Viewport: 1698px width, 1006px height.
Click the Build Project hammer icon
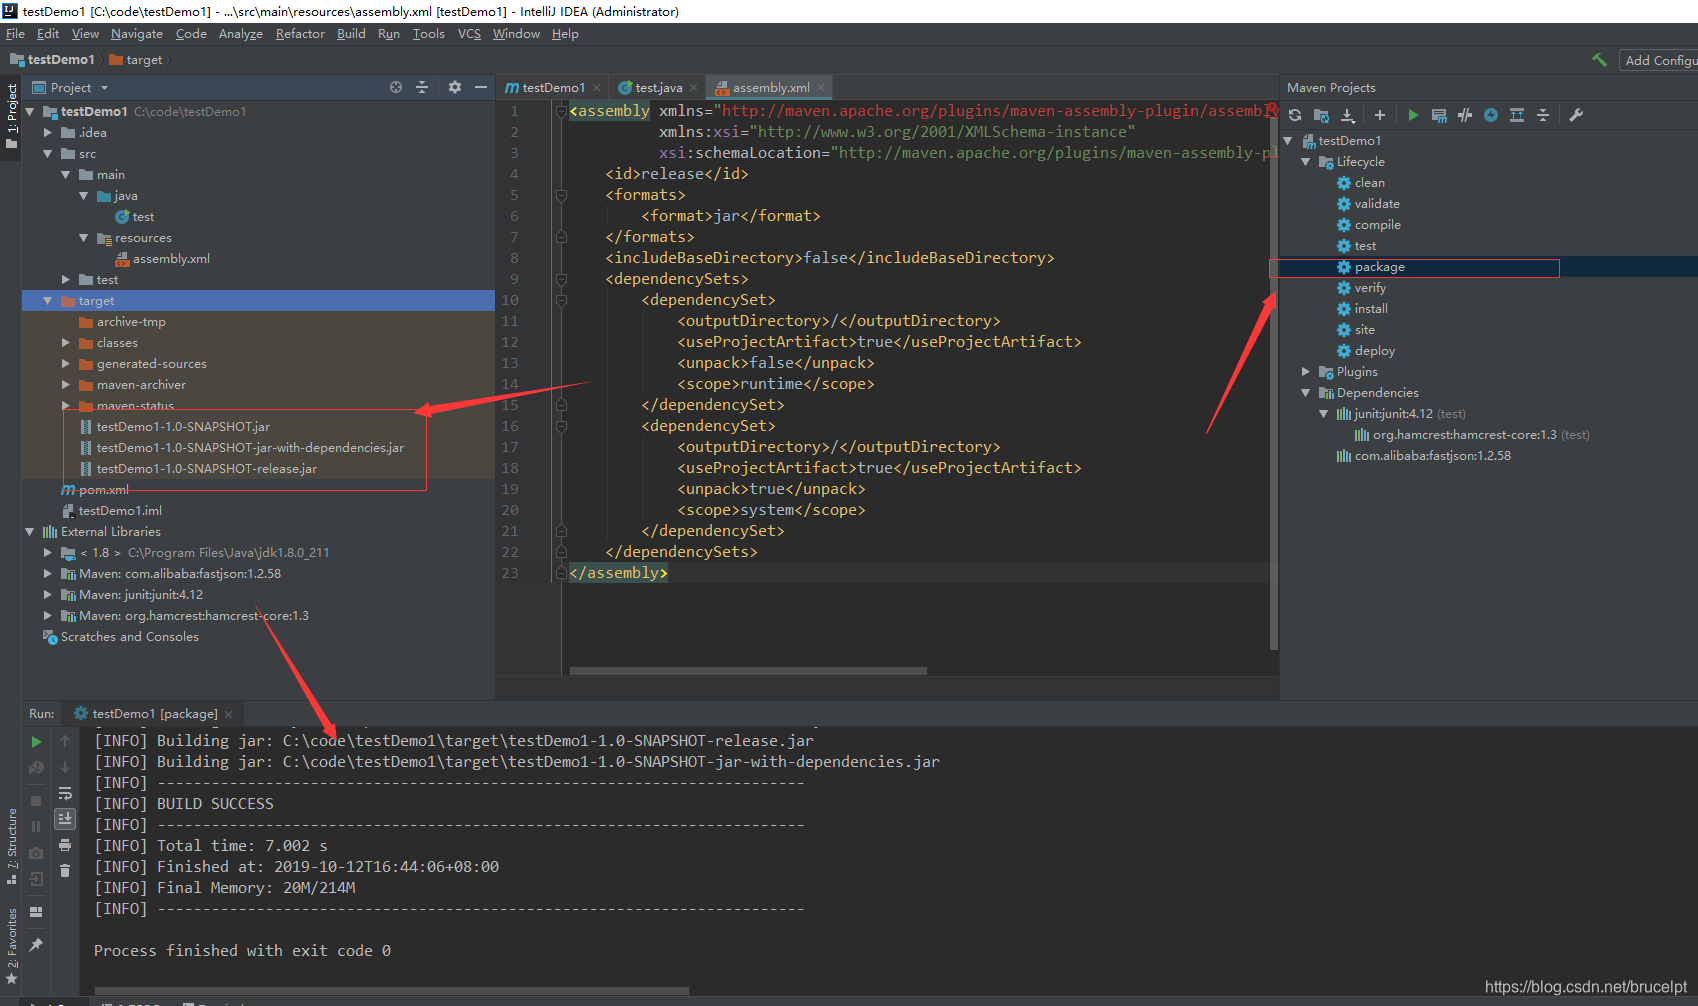point(1600,60)
